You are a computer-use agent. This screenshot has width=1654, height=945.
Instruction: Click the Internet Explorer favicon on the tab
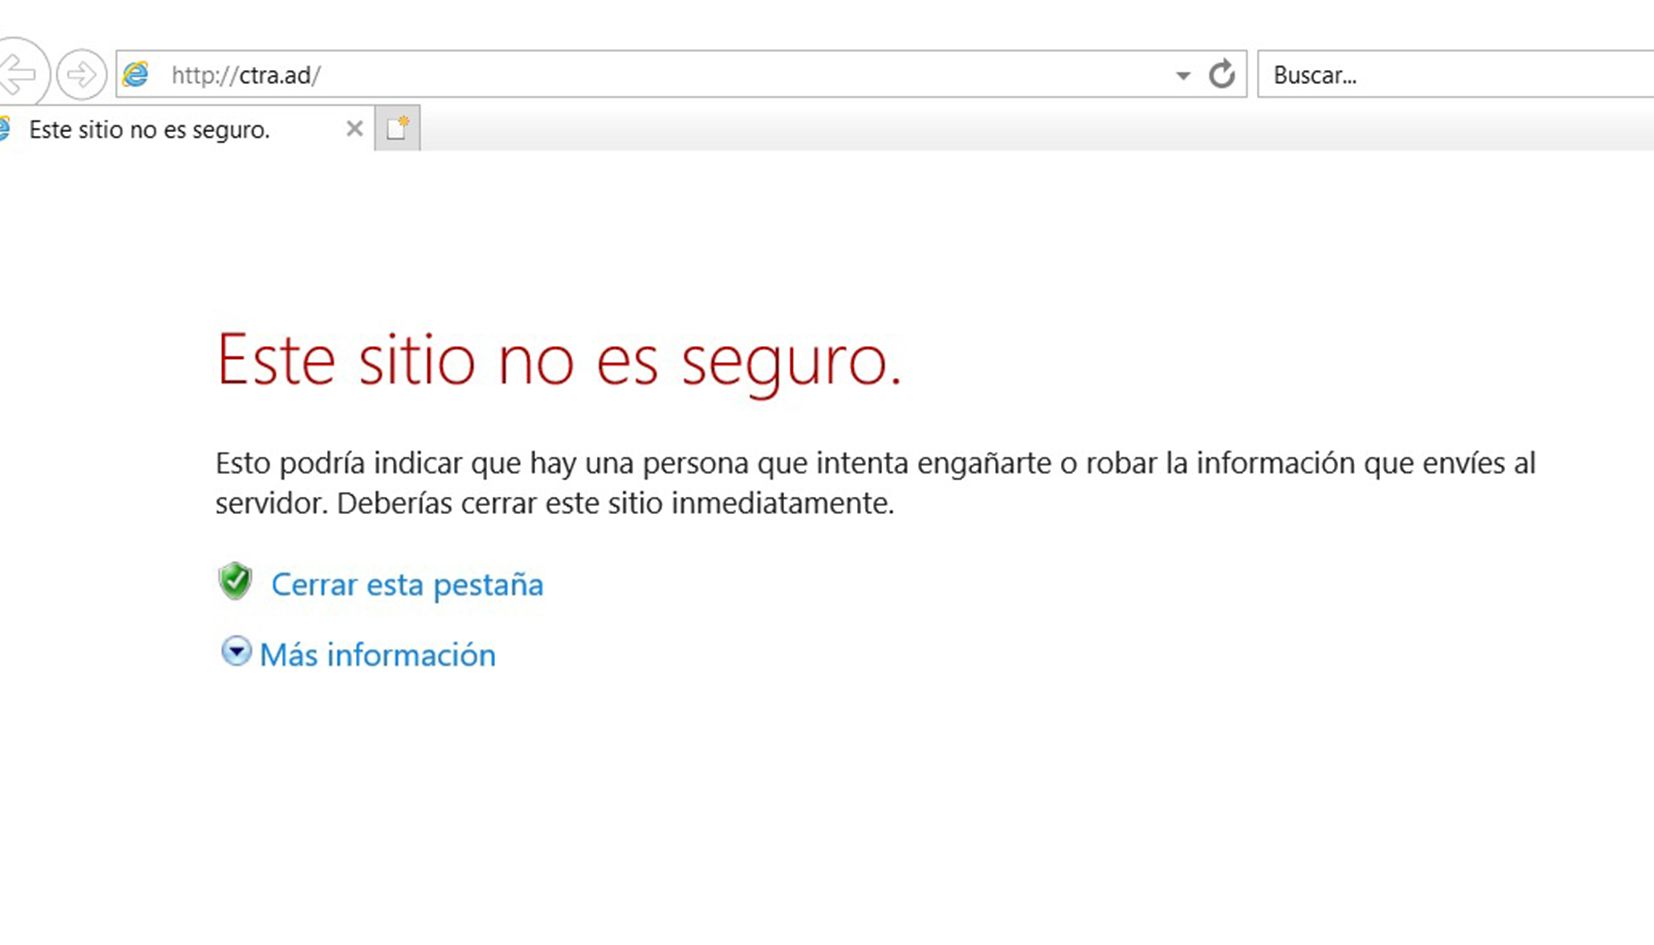tap(4, 129)
